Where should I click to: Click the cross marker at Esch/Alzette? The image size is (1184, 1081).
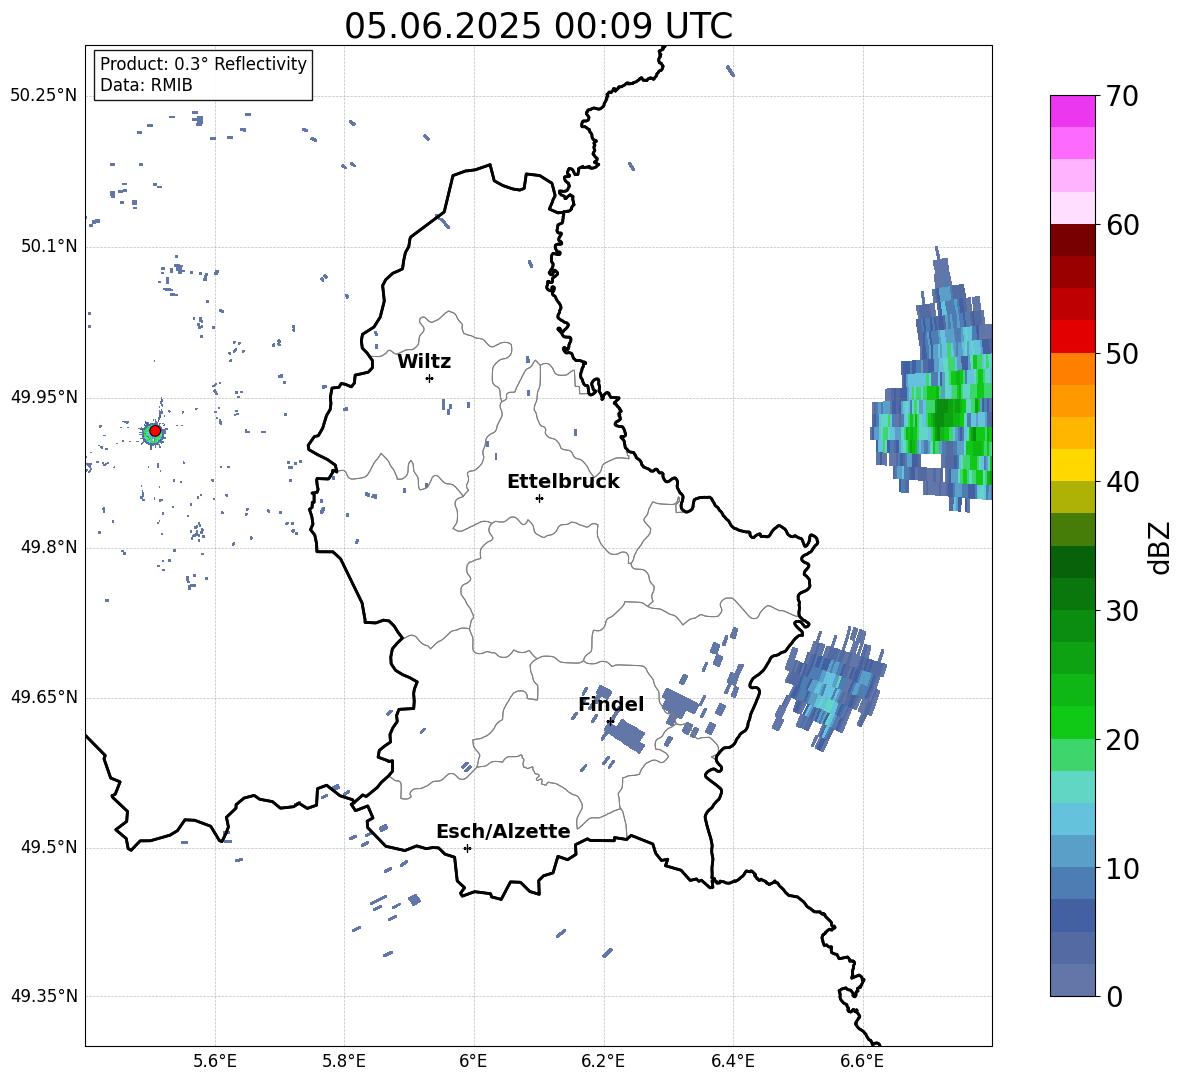click(467, 848)
